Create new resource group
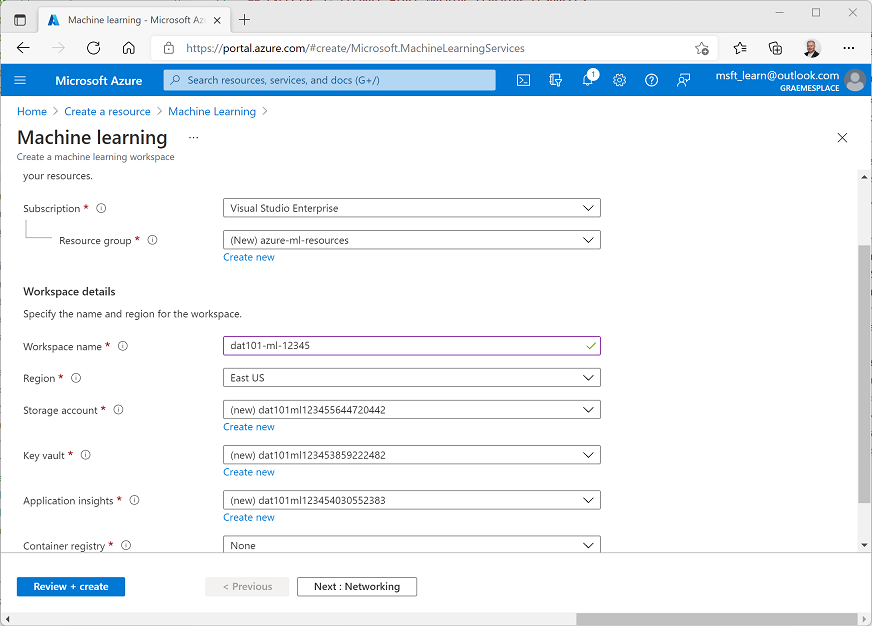 (x=248, y=257)
